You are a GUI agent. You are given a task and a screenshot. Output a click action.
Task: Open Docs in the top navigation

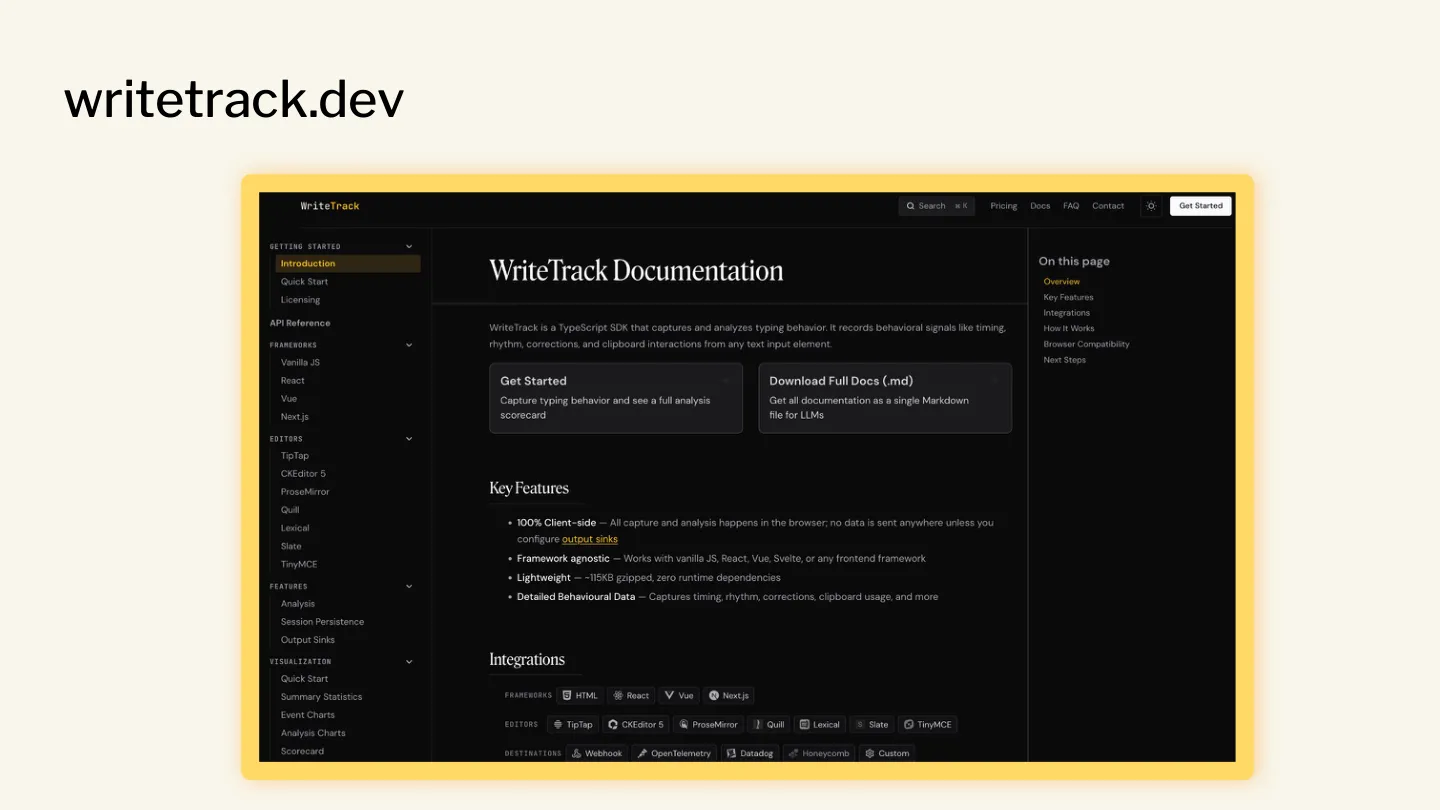1040,206
